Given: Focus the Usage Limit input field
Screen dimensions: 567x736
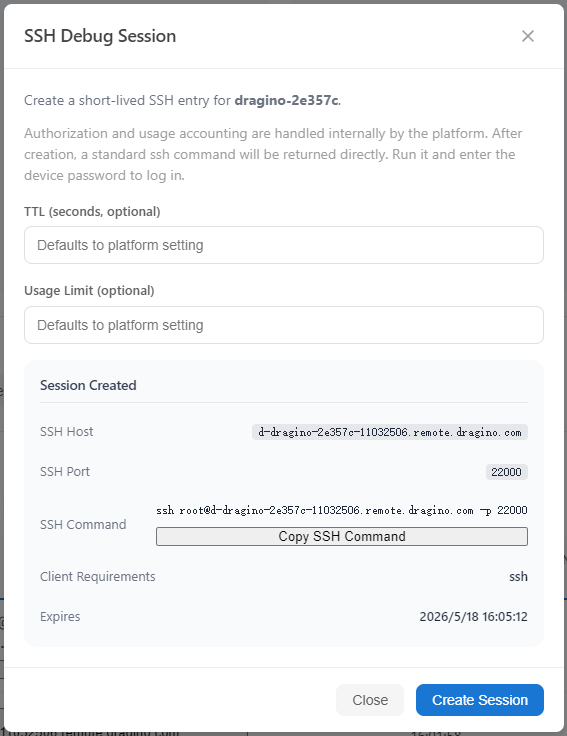Looking at the screenshot, I should coord(284,325).
